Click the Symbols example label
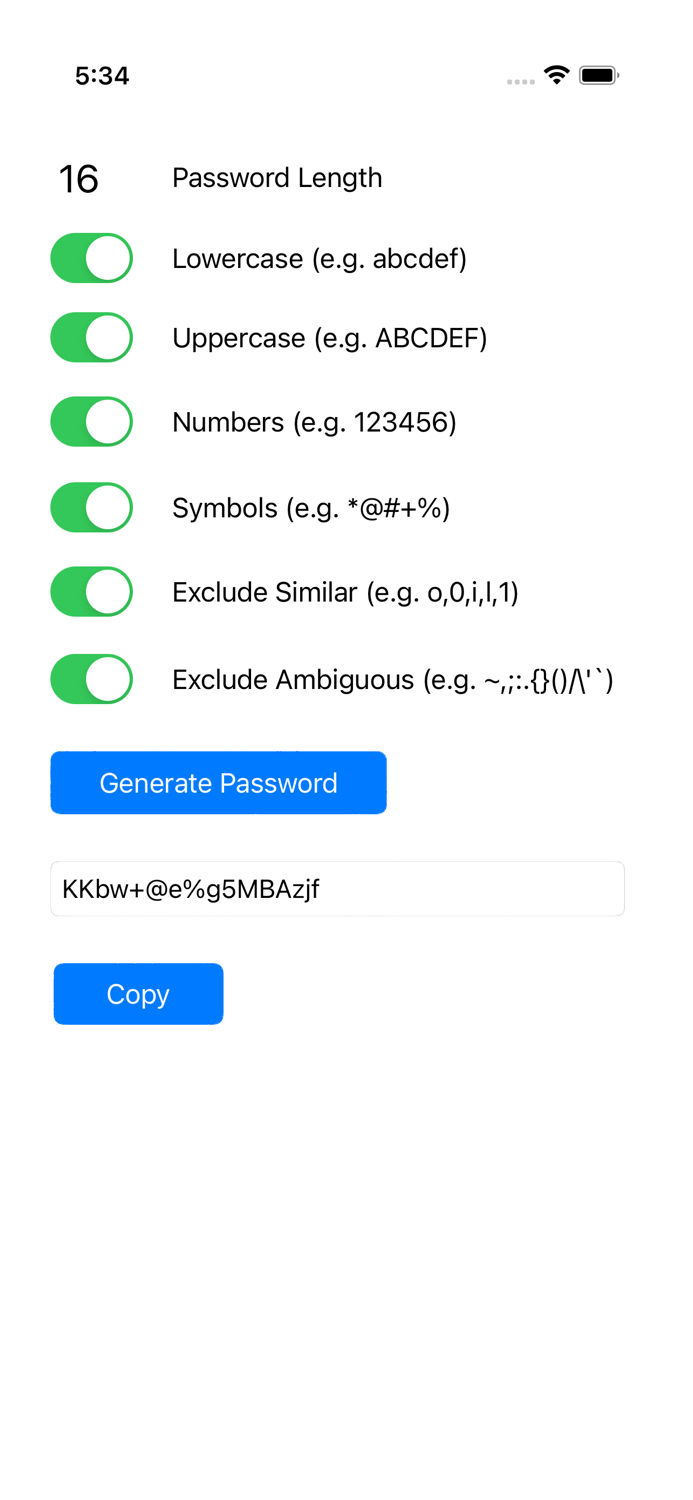Screen dimensions: 693x1500 312,507
